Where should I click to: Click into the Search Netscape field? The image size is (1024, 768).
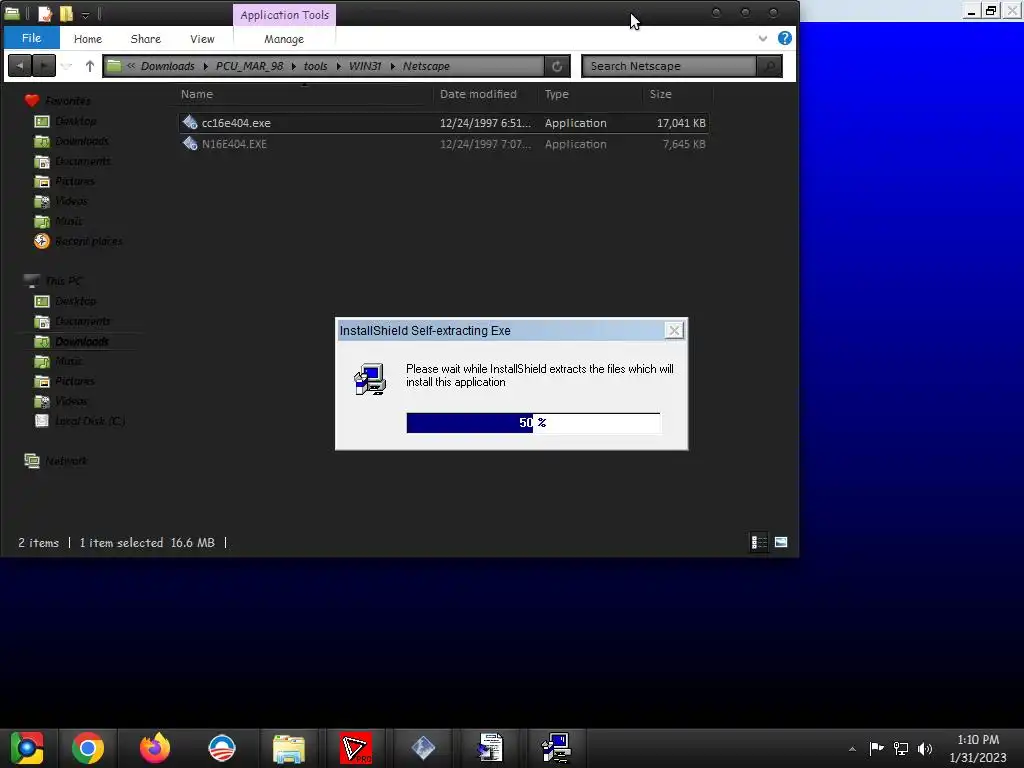669,66
